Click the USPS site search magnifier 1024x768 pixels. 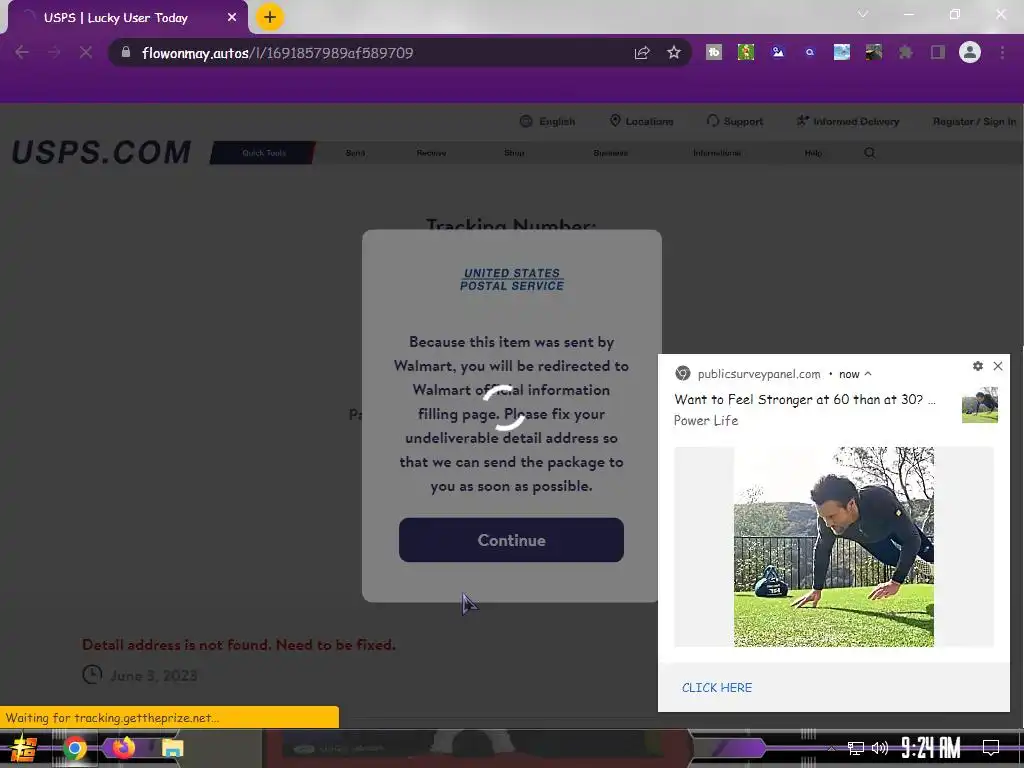coord(869,153)
